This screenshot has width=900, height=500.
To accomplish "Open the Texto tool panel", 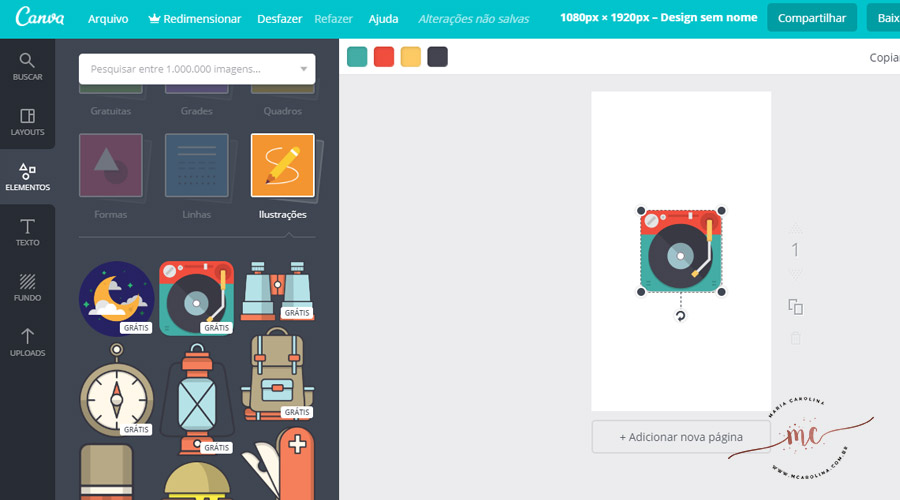I will click(27, 232).
